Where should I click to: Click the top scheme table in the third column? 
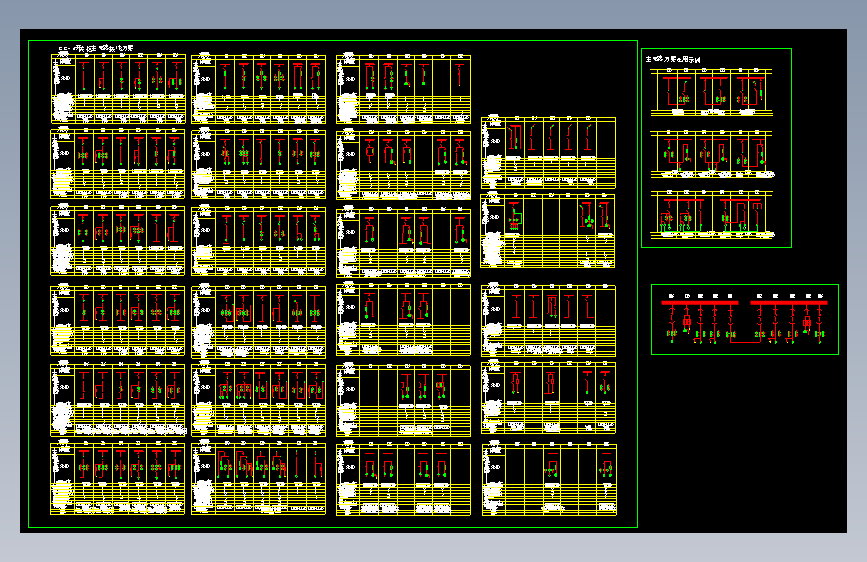[x=403, y=89]
